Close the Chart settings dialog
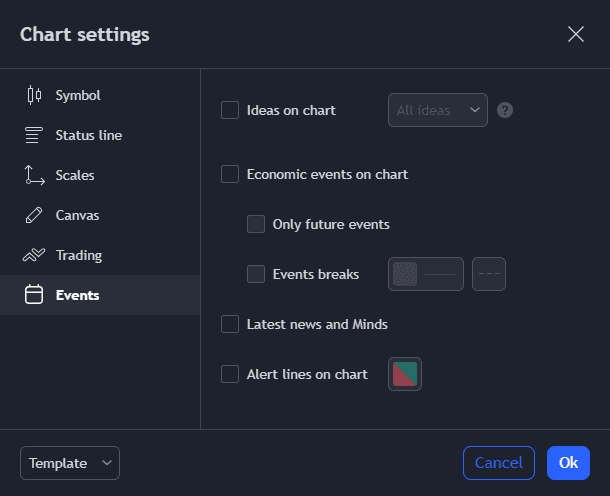 [576, 35]
